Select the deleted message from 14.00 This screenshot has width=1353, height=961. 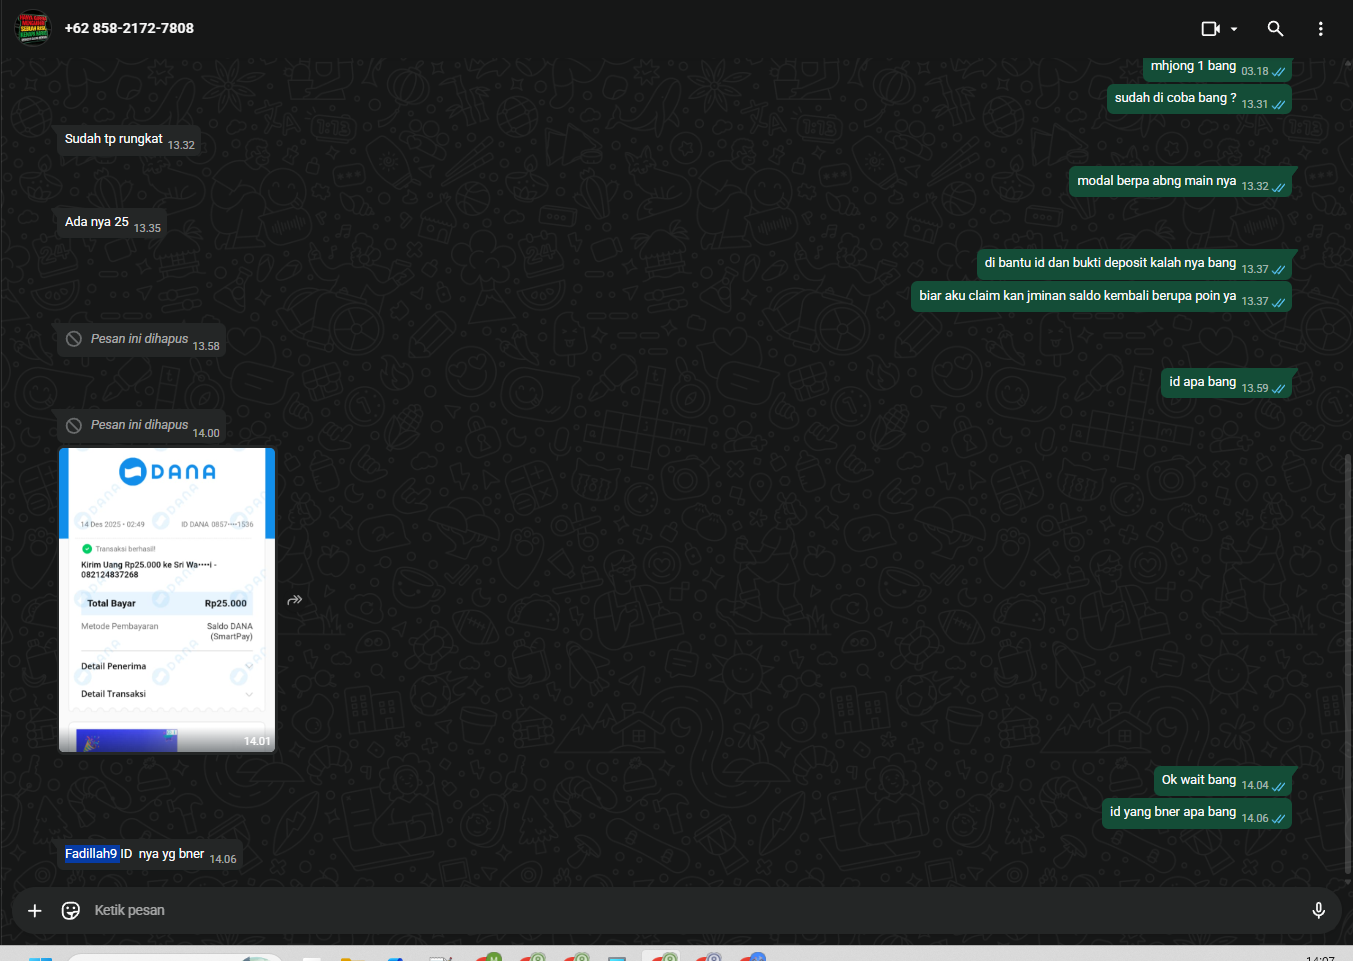click(x=141, y=427)
